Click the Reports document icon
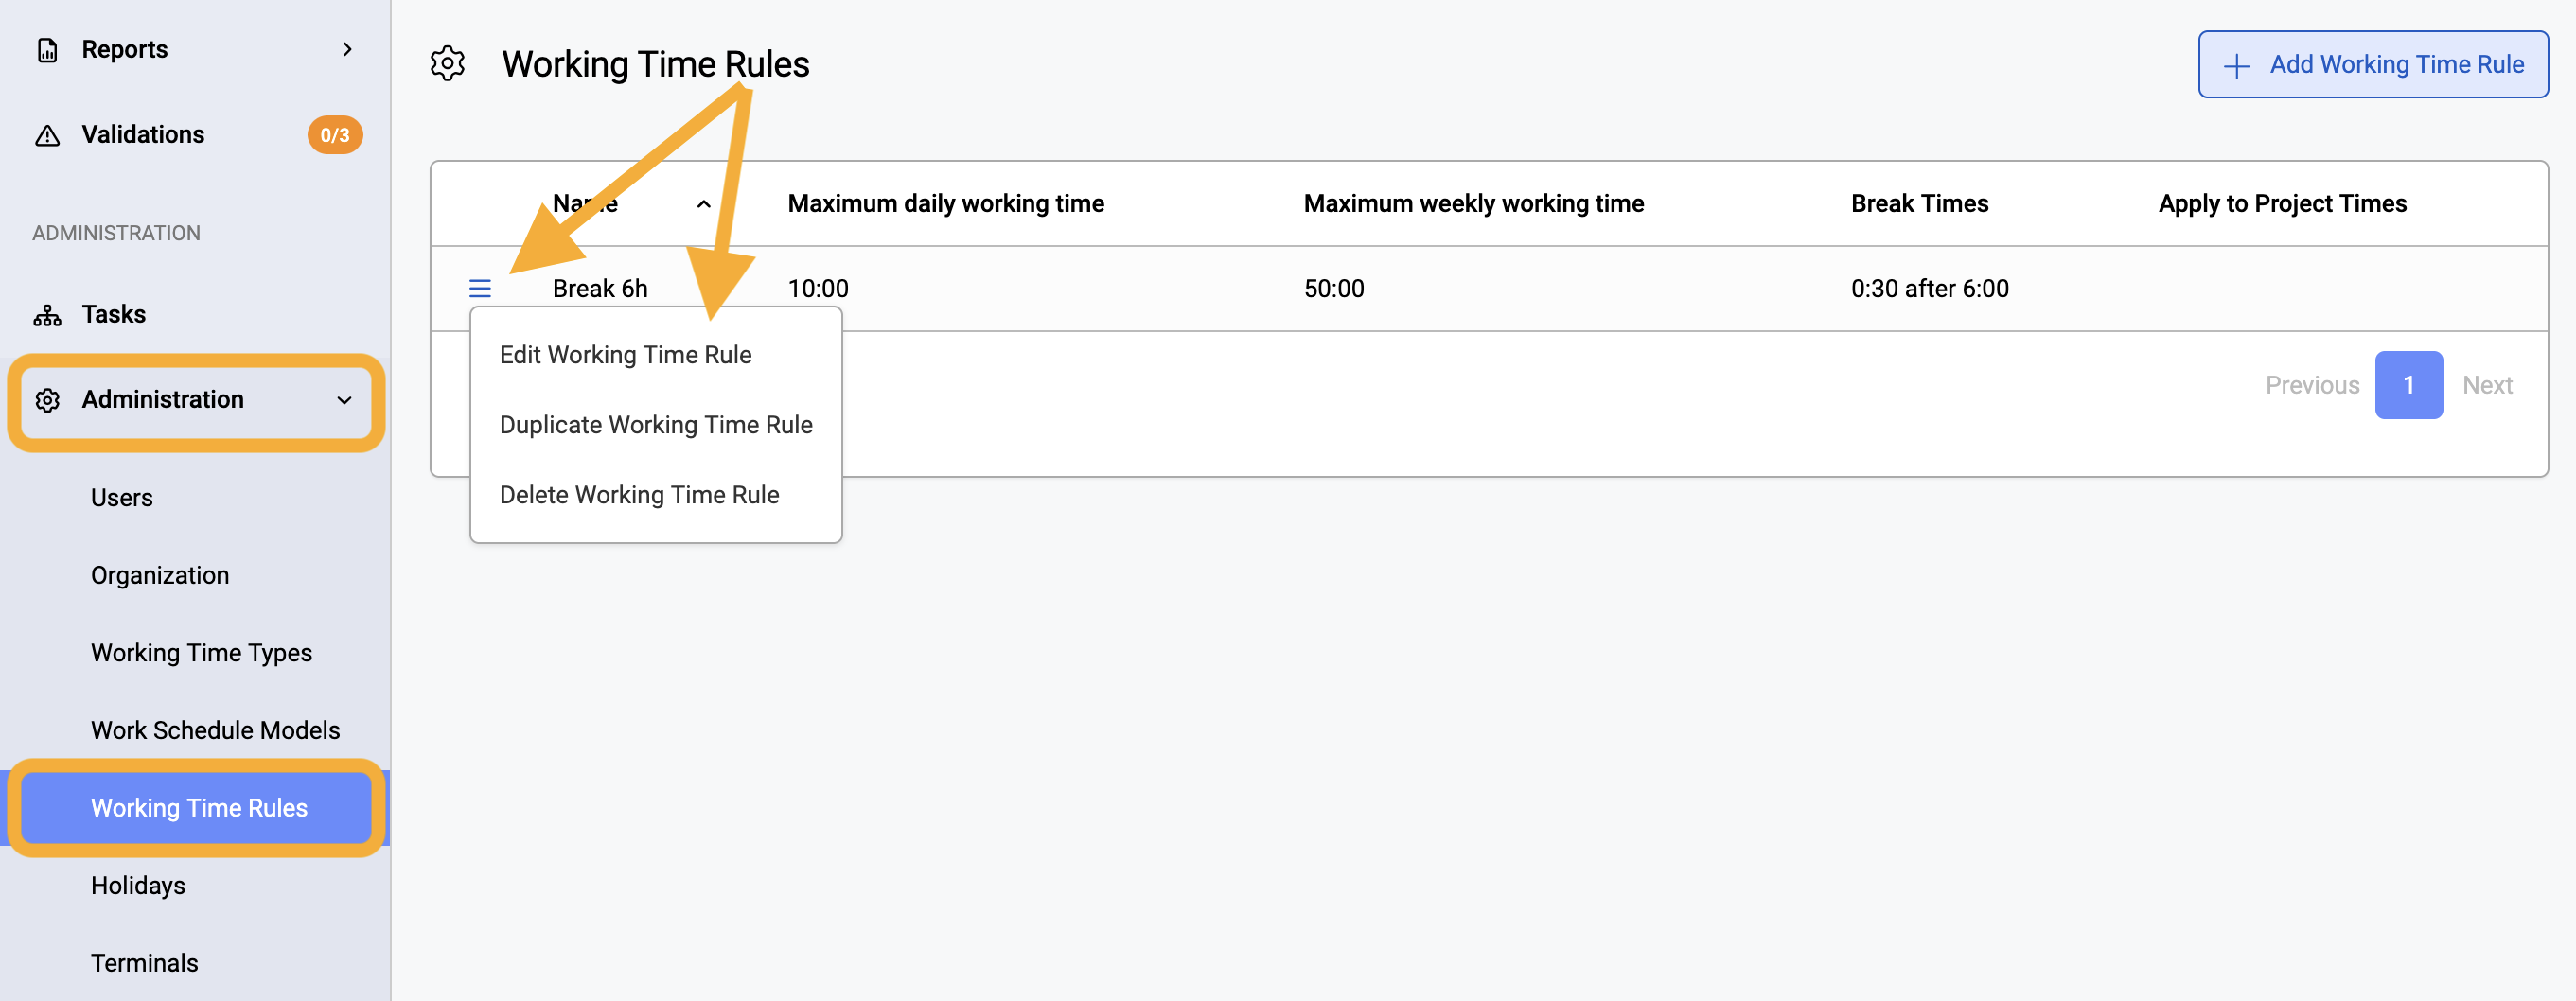This screenshot has height=1001, width=2576. click(x=47, y=50)
